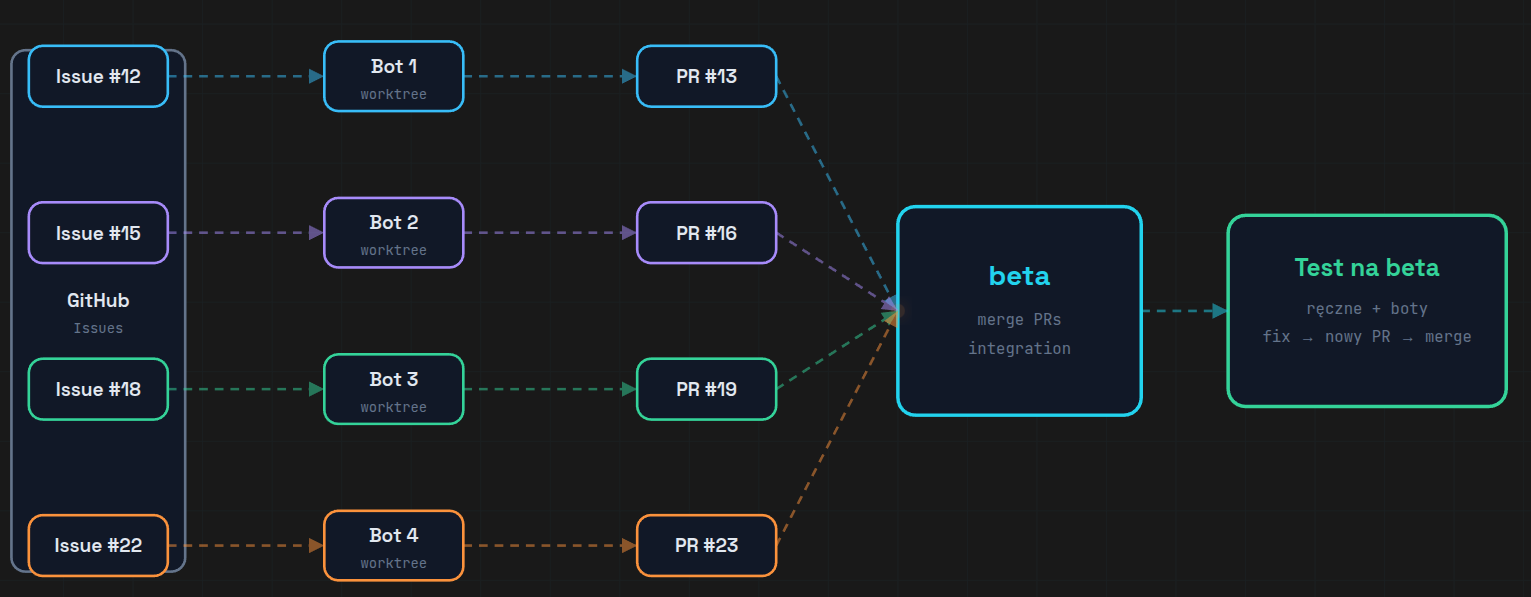Viewport: 1531px width, 597px height.
Task: Click the arrowhead pointing into PR #19
Action: click(629, 389)
